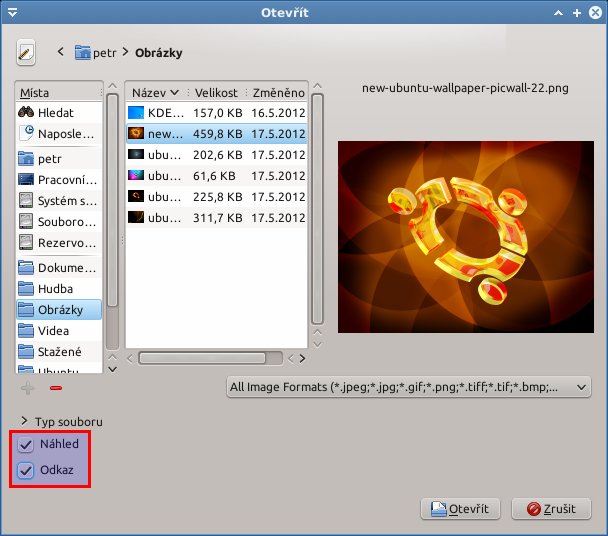The width and height of the screenshot is (608, 536).
Task: Click the Obrázky breadcrumb
Action: pos(159,53)
